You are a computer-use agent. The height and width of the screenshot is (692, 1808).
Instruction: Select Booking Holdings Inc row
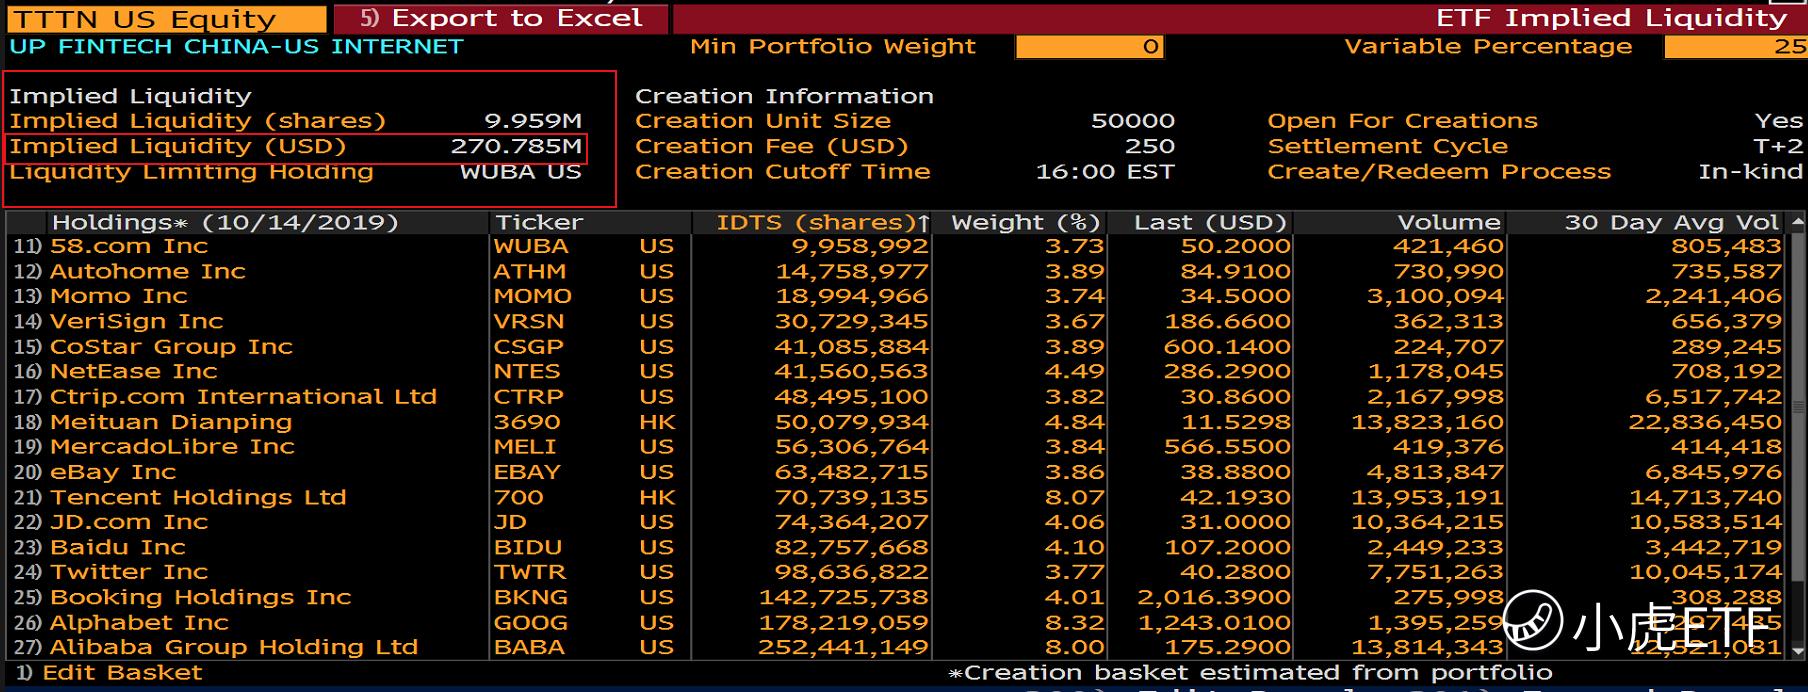pyautogui.click(x=896, y=597)
